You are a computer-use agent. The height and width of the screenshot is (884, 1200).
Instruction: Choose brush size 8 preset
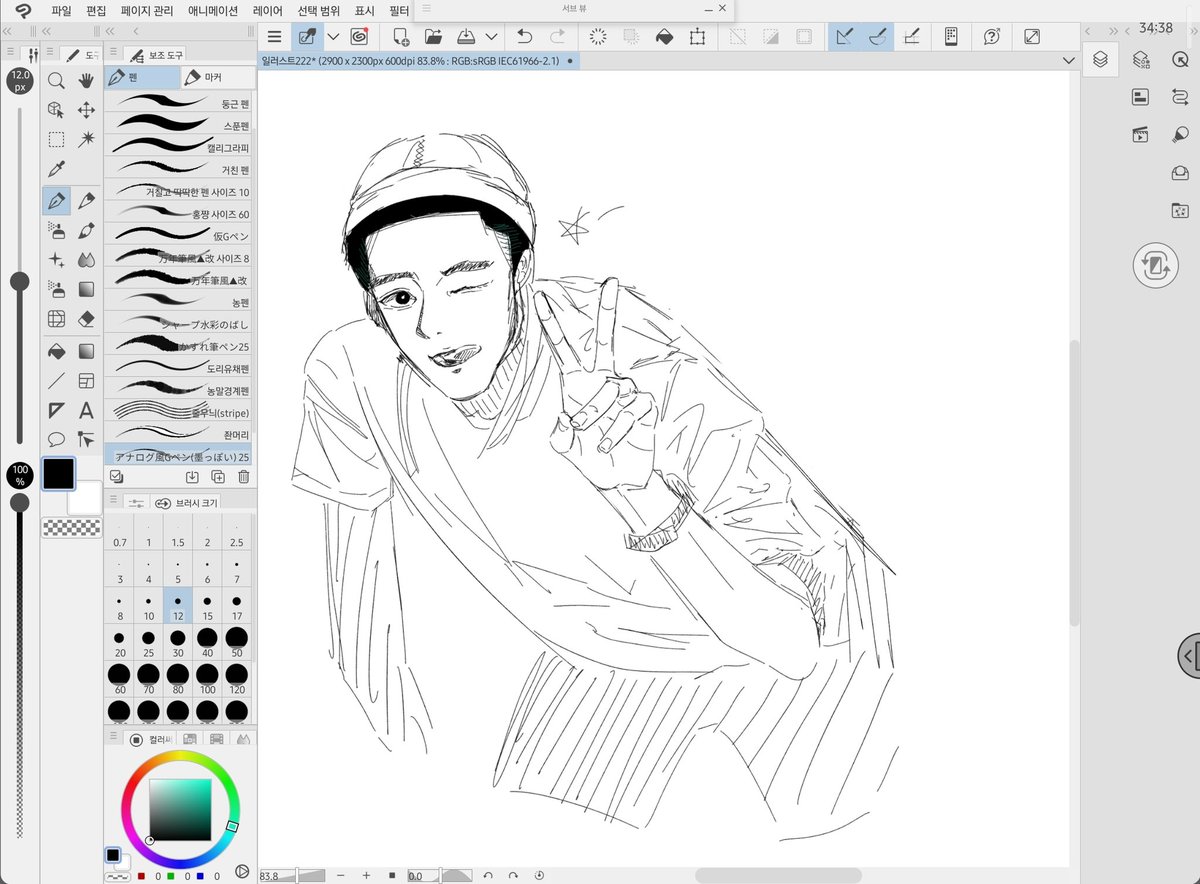coord(120,605)
